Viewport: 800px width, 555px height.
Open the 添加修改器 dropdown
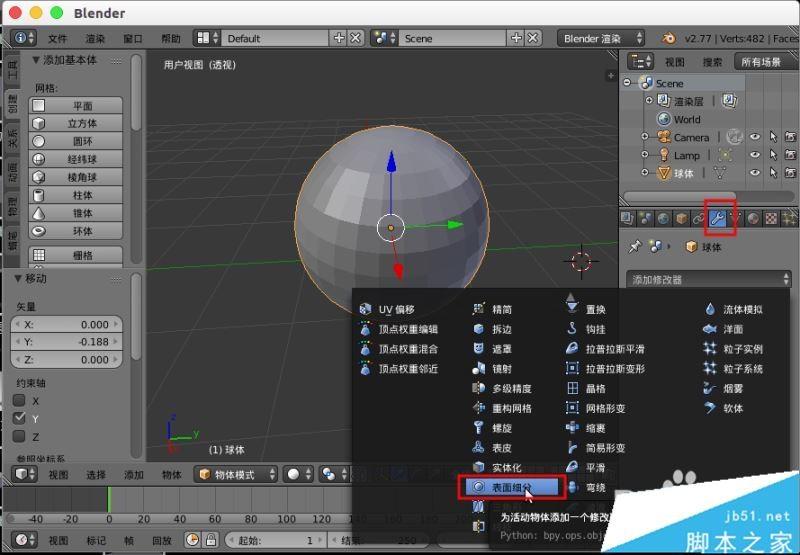tap(708, 279)
